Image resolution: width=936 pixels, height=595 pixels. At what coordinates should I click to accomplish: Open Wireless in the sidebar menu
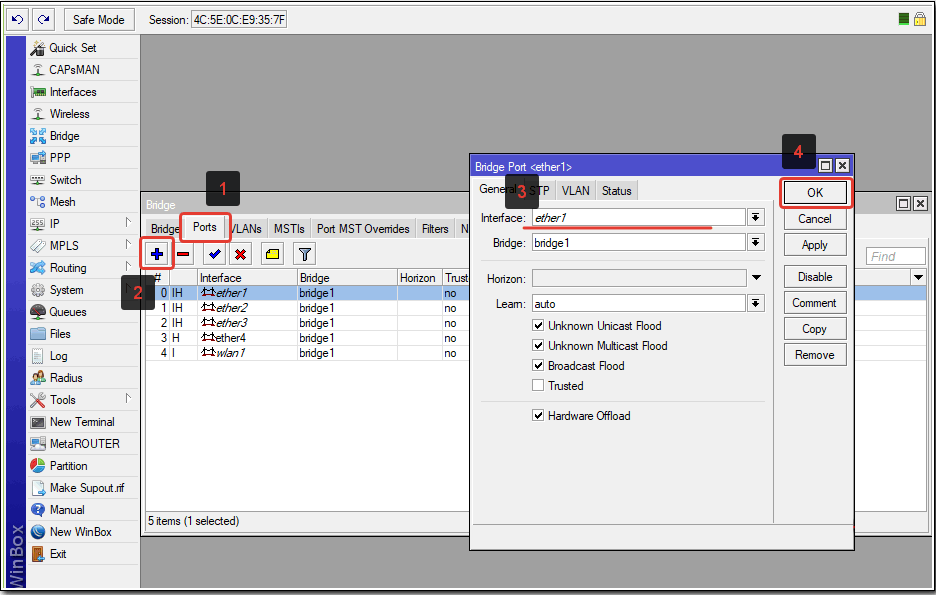[69, 114]
